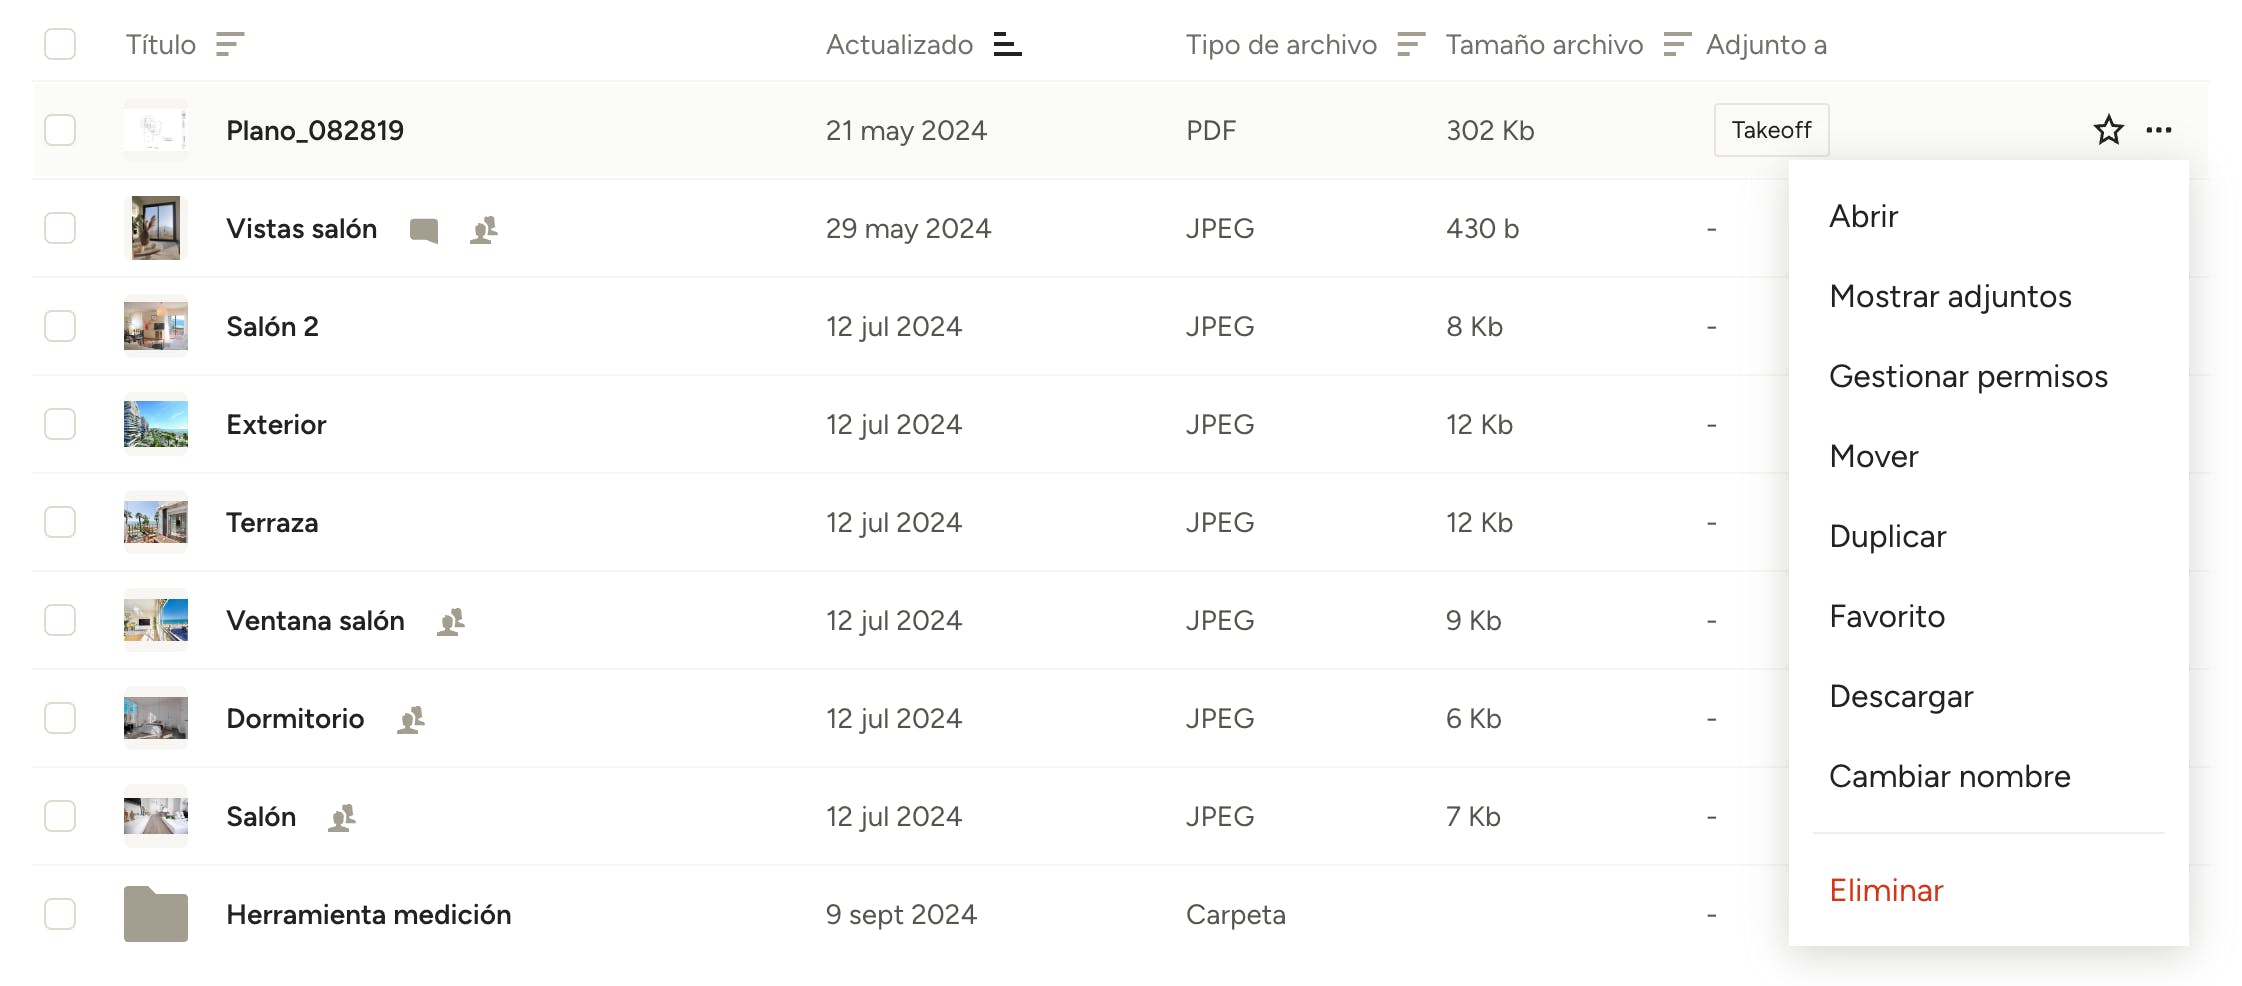Screen dimensions: 2242x986
Task: Click the shared-users icon beside Salón
Action: pos(342,818)
